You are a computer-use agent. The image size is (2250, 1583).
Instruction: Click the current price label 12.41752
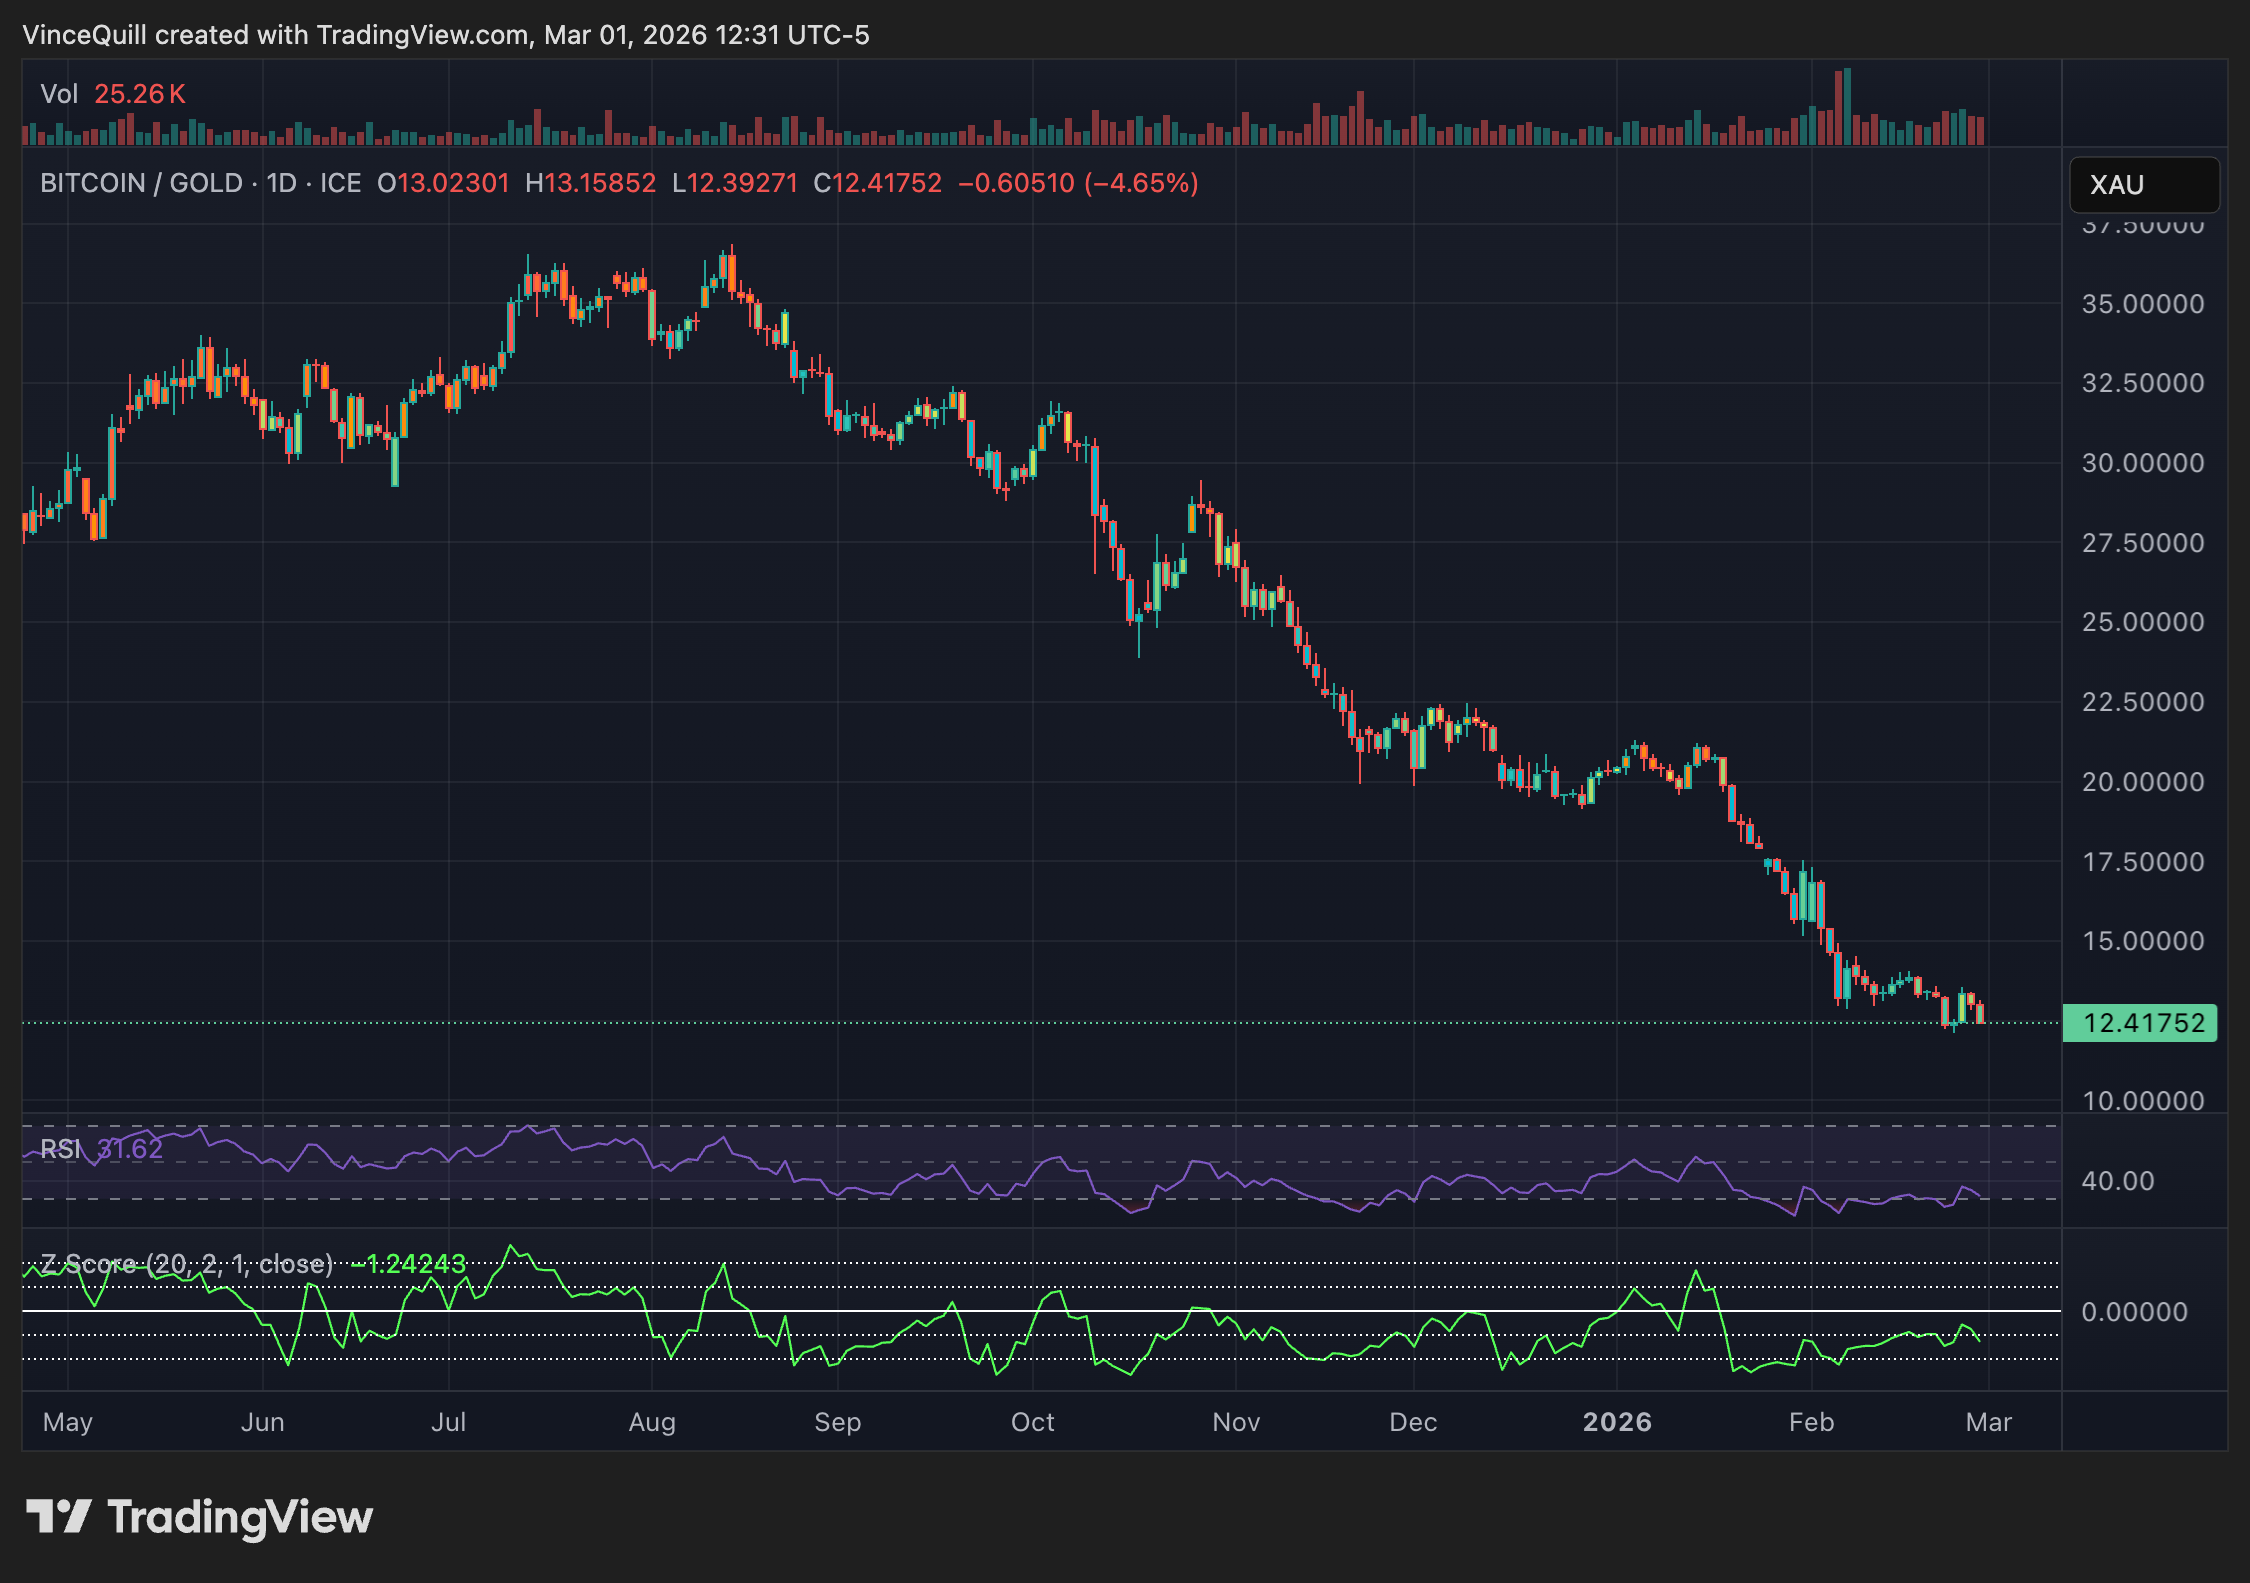(2140, 1022)
